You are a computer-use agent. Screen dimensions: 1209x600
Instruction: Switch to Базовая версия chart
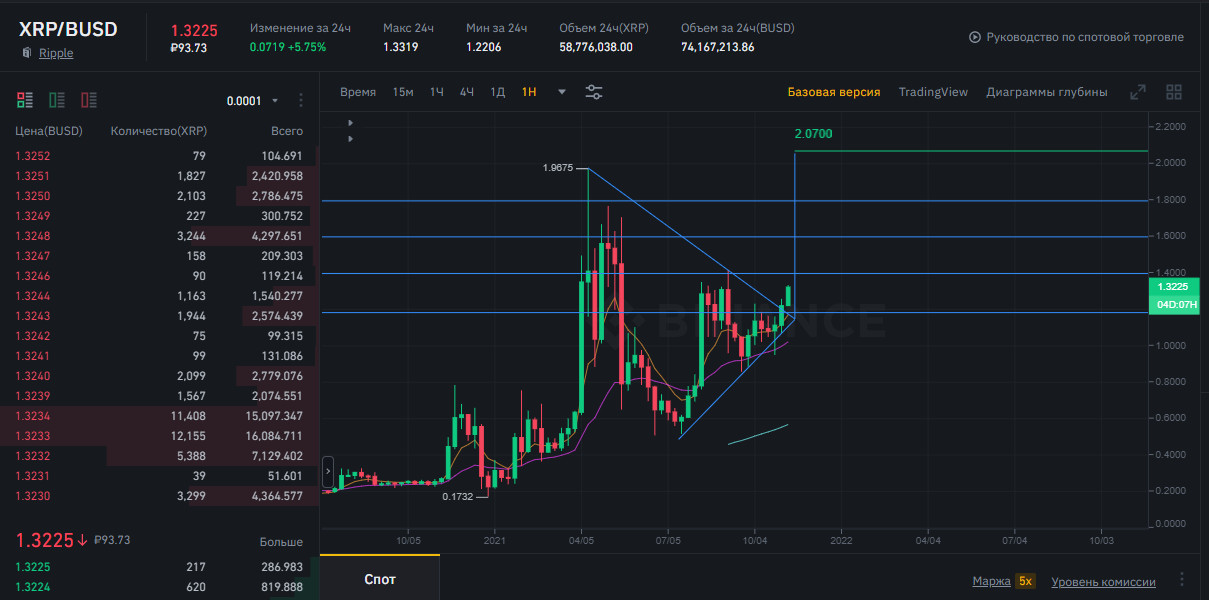pyautogui.click(x=834, y=92)
